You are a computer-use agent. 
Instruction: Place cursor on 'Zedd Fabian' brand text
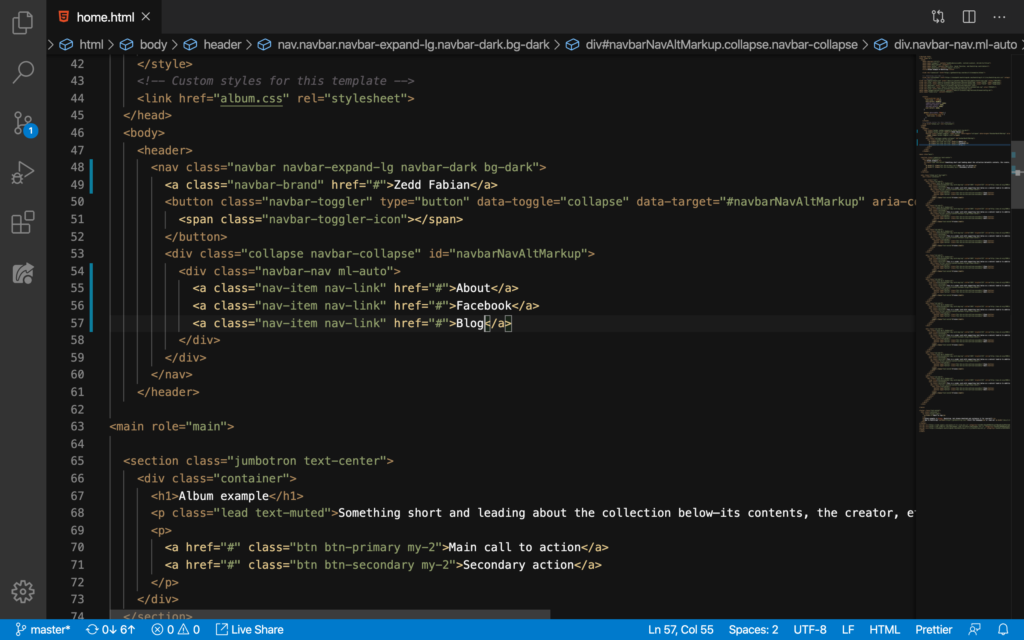click(x=432, y=185)
